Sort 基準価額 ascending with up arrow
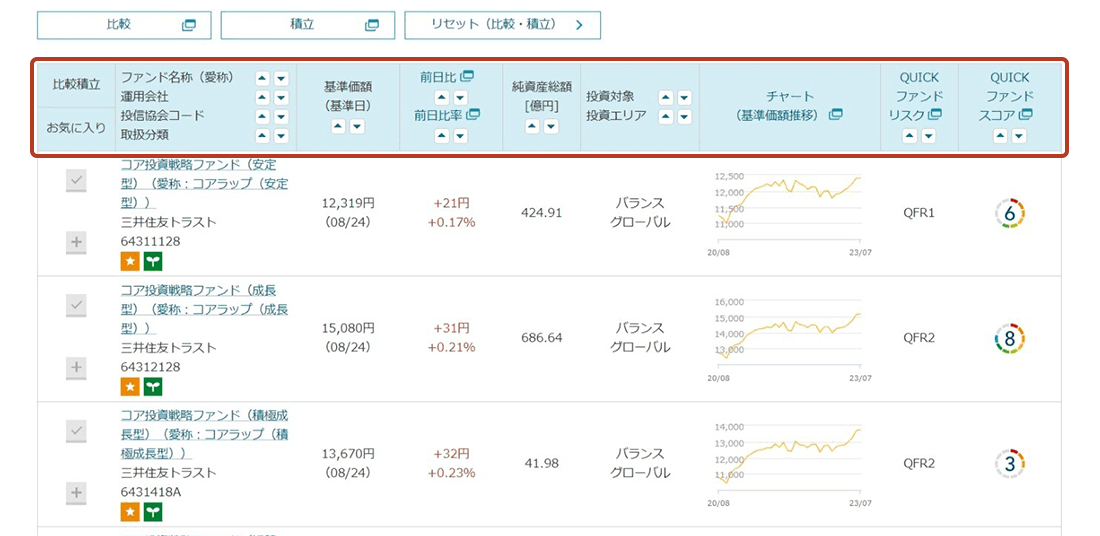 pyautogui.click(x=339, y=127)
